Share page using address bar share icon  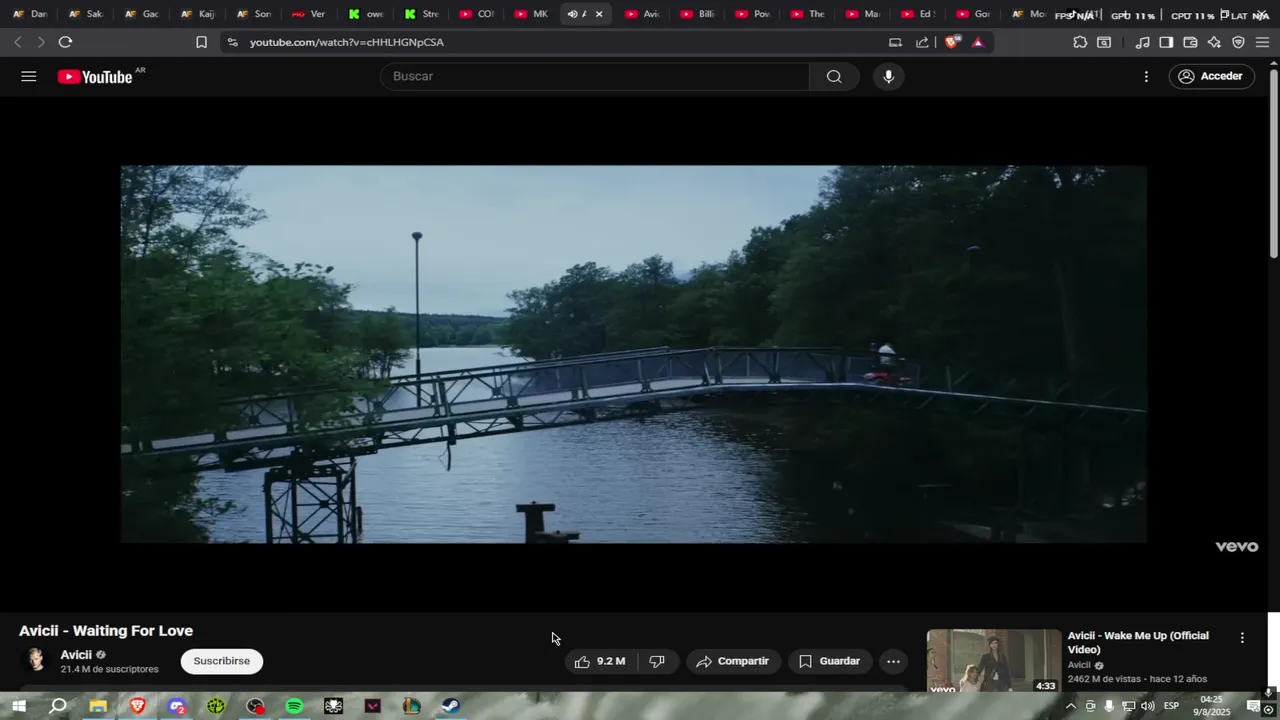[922, 42]
